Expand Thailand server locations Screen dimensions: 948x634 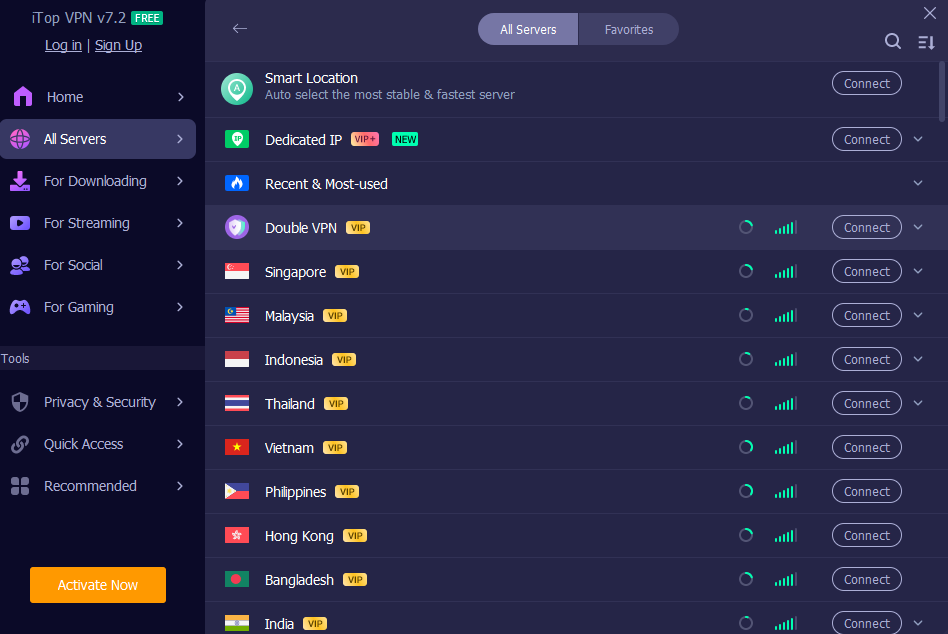coord(918,403)
